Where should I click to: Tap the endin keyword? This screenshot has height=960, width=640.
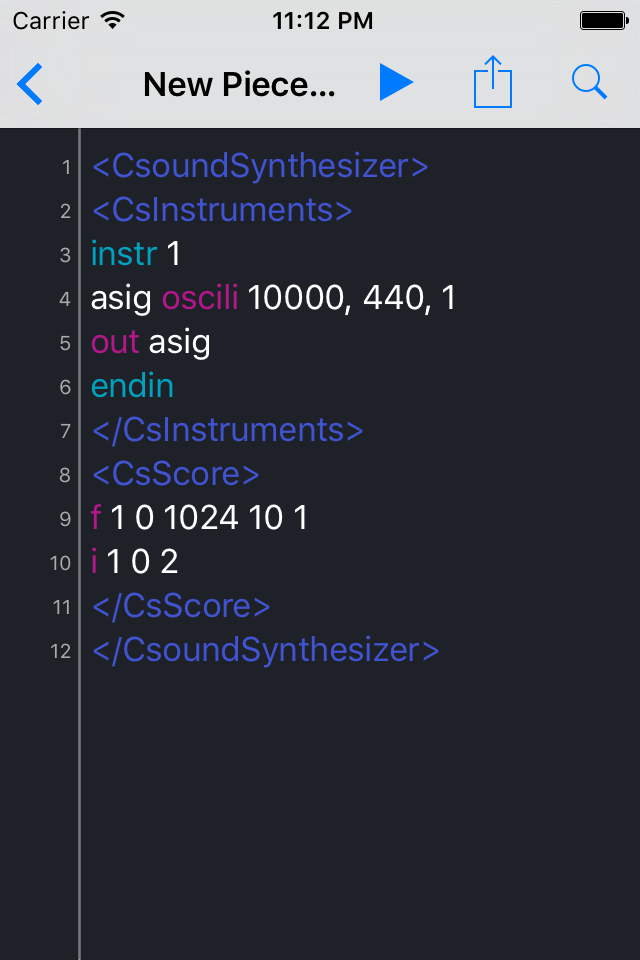[x=132, y=386]
